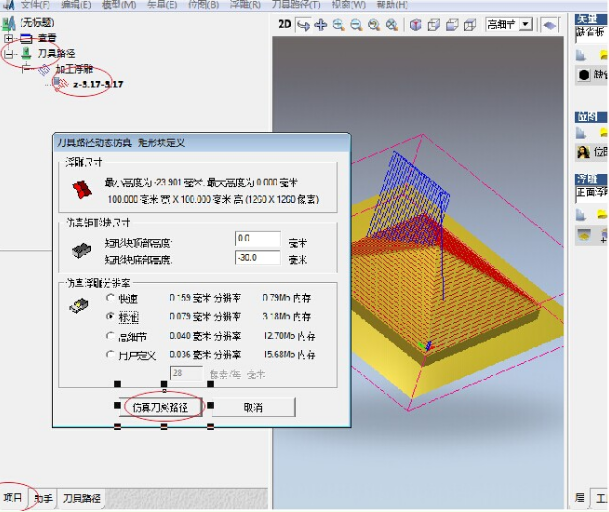Click the zoom to fit magnifier icon
Image resolution: width=609 pixels, height=512 pixels.
(392, 25)
